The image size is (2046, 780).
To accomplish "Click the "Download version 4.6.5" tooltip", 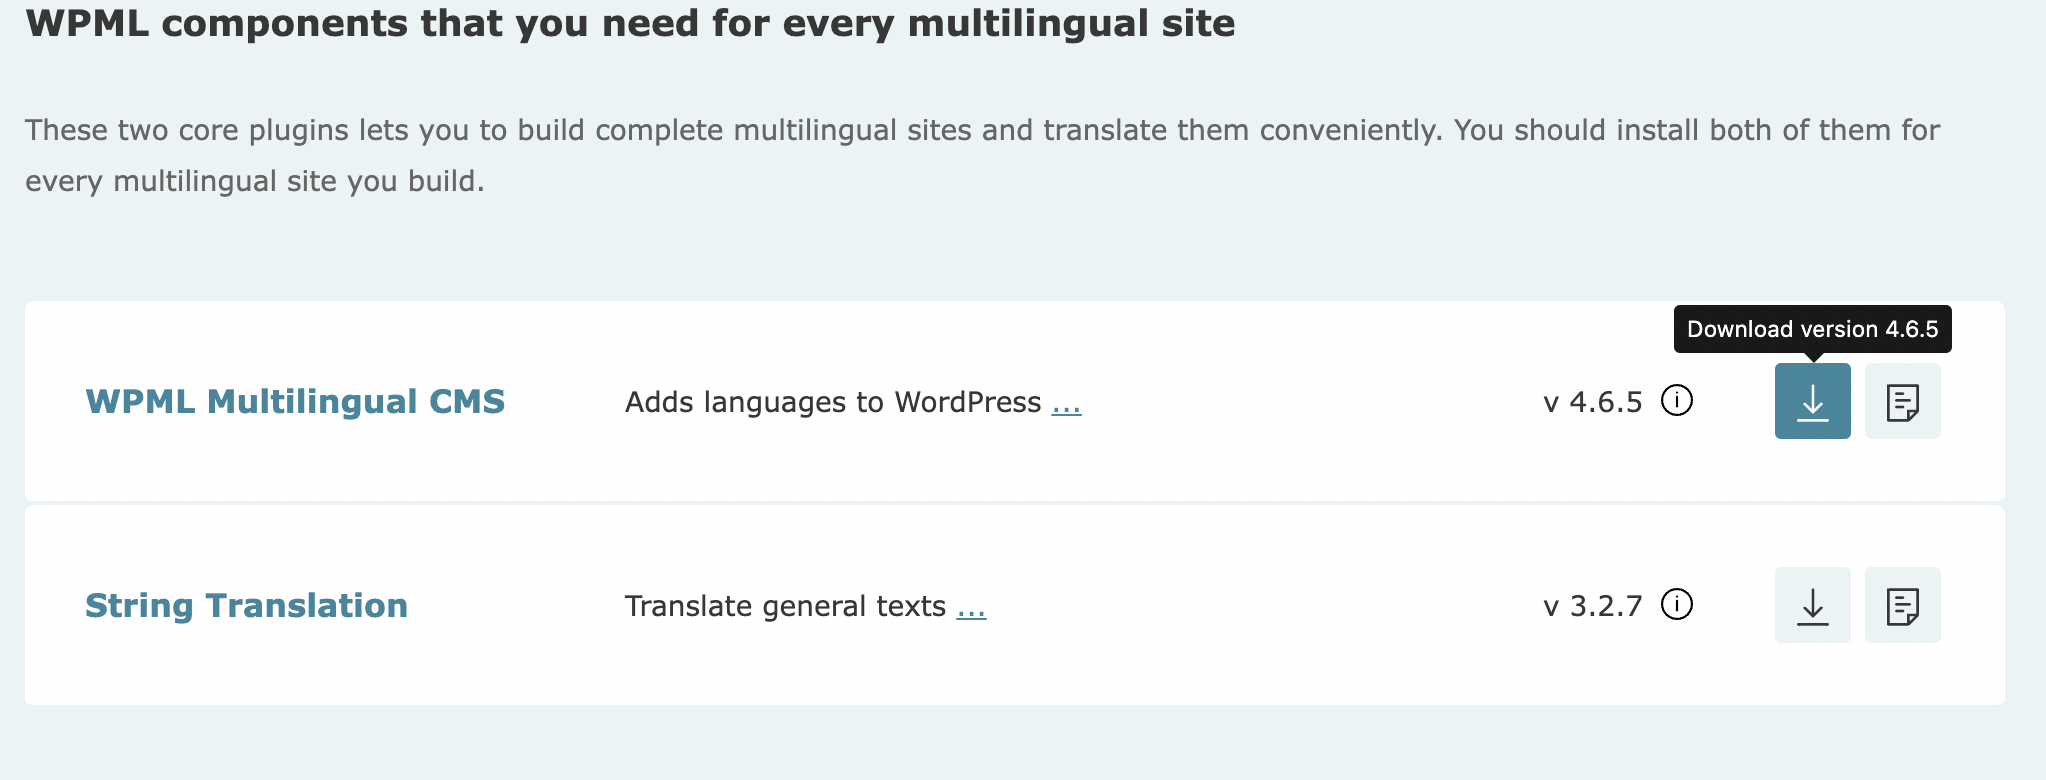I will click(1812, 329).
